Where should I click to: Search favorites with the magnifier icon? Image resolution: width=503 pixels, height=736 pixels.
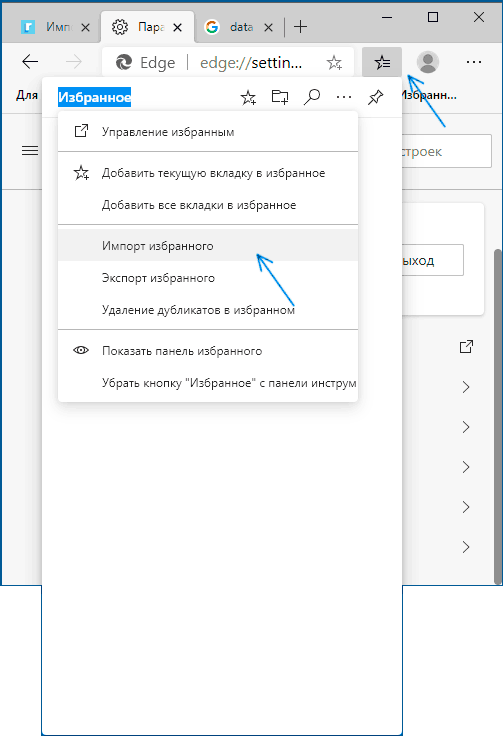pyautogui.click(x=312, y=97)
